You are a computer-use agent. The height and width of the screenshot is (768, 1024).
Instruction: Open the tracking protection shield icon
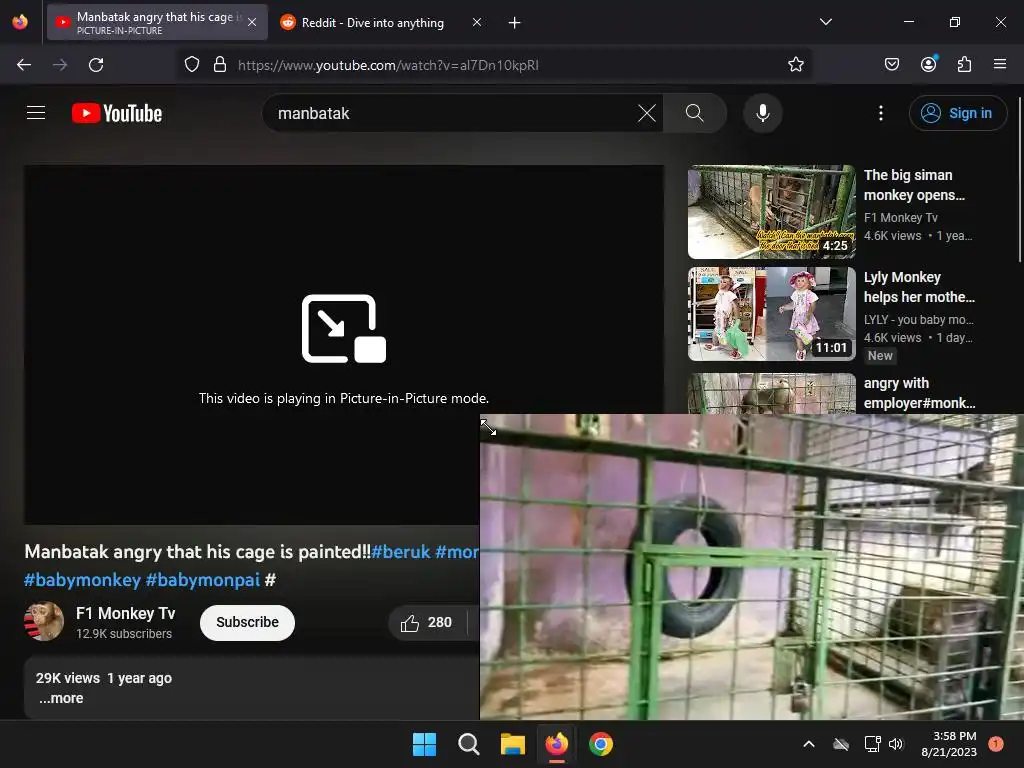click(x=191, y=65)
